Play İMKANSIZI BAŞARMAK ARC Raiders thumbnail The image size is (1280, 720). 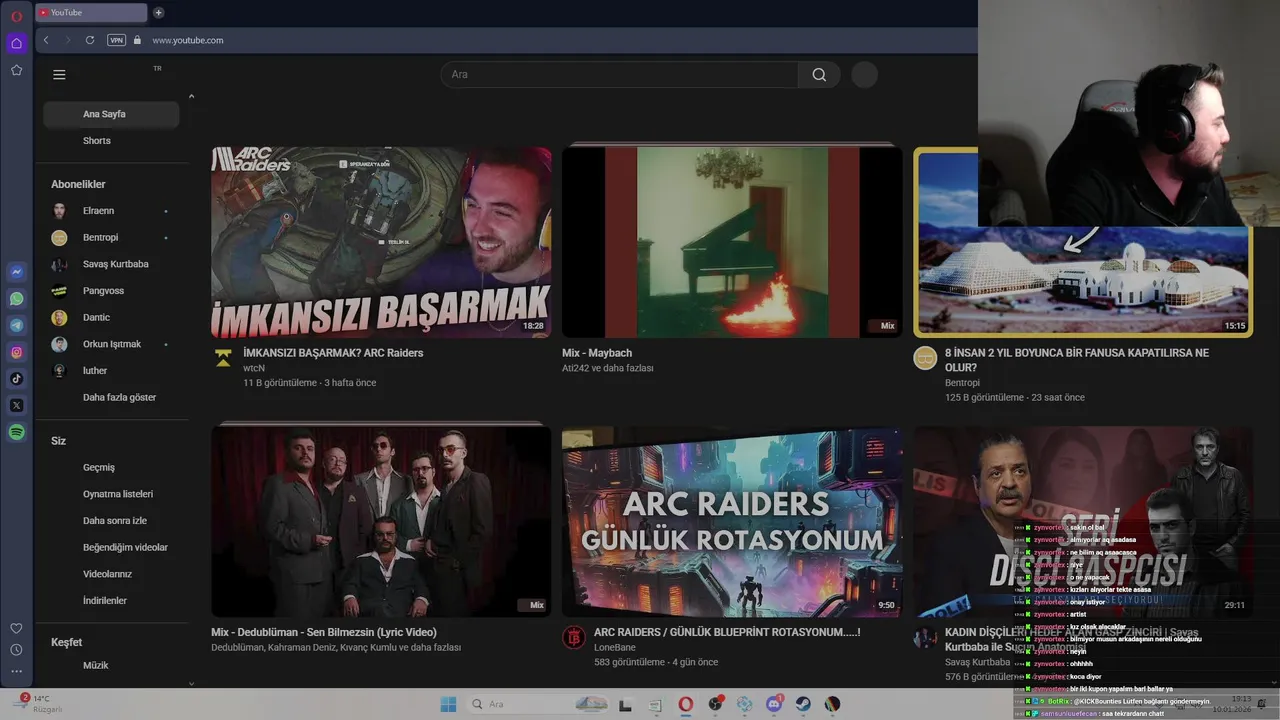click(381, 242)
